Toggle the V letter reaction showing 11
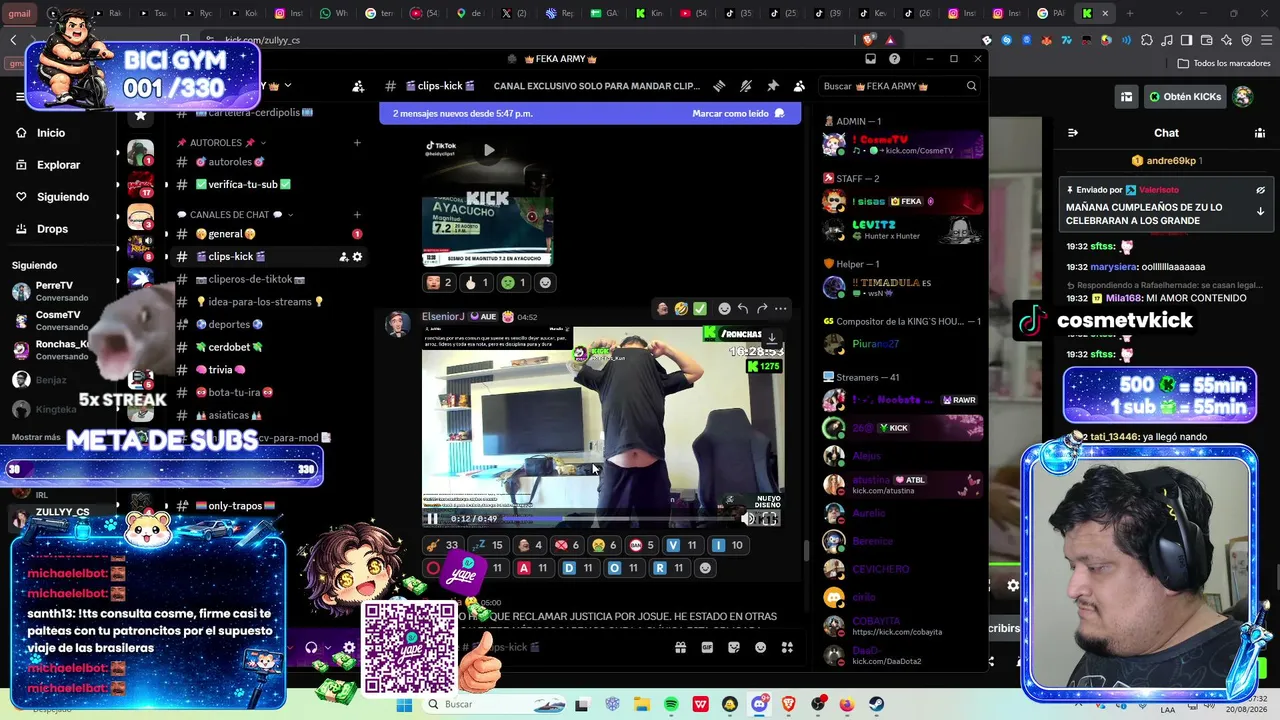Image resolution: width=1280 pixels, height=720 pixels. point(682,545)
